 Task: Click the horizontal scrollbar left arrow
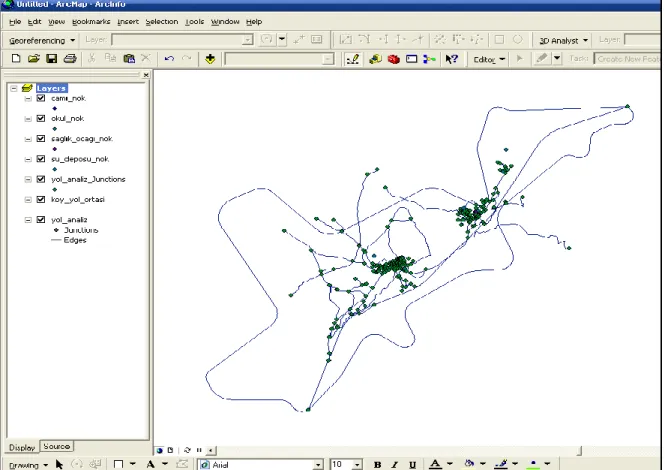(x=210, y=450)
